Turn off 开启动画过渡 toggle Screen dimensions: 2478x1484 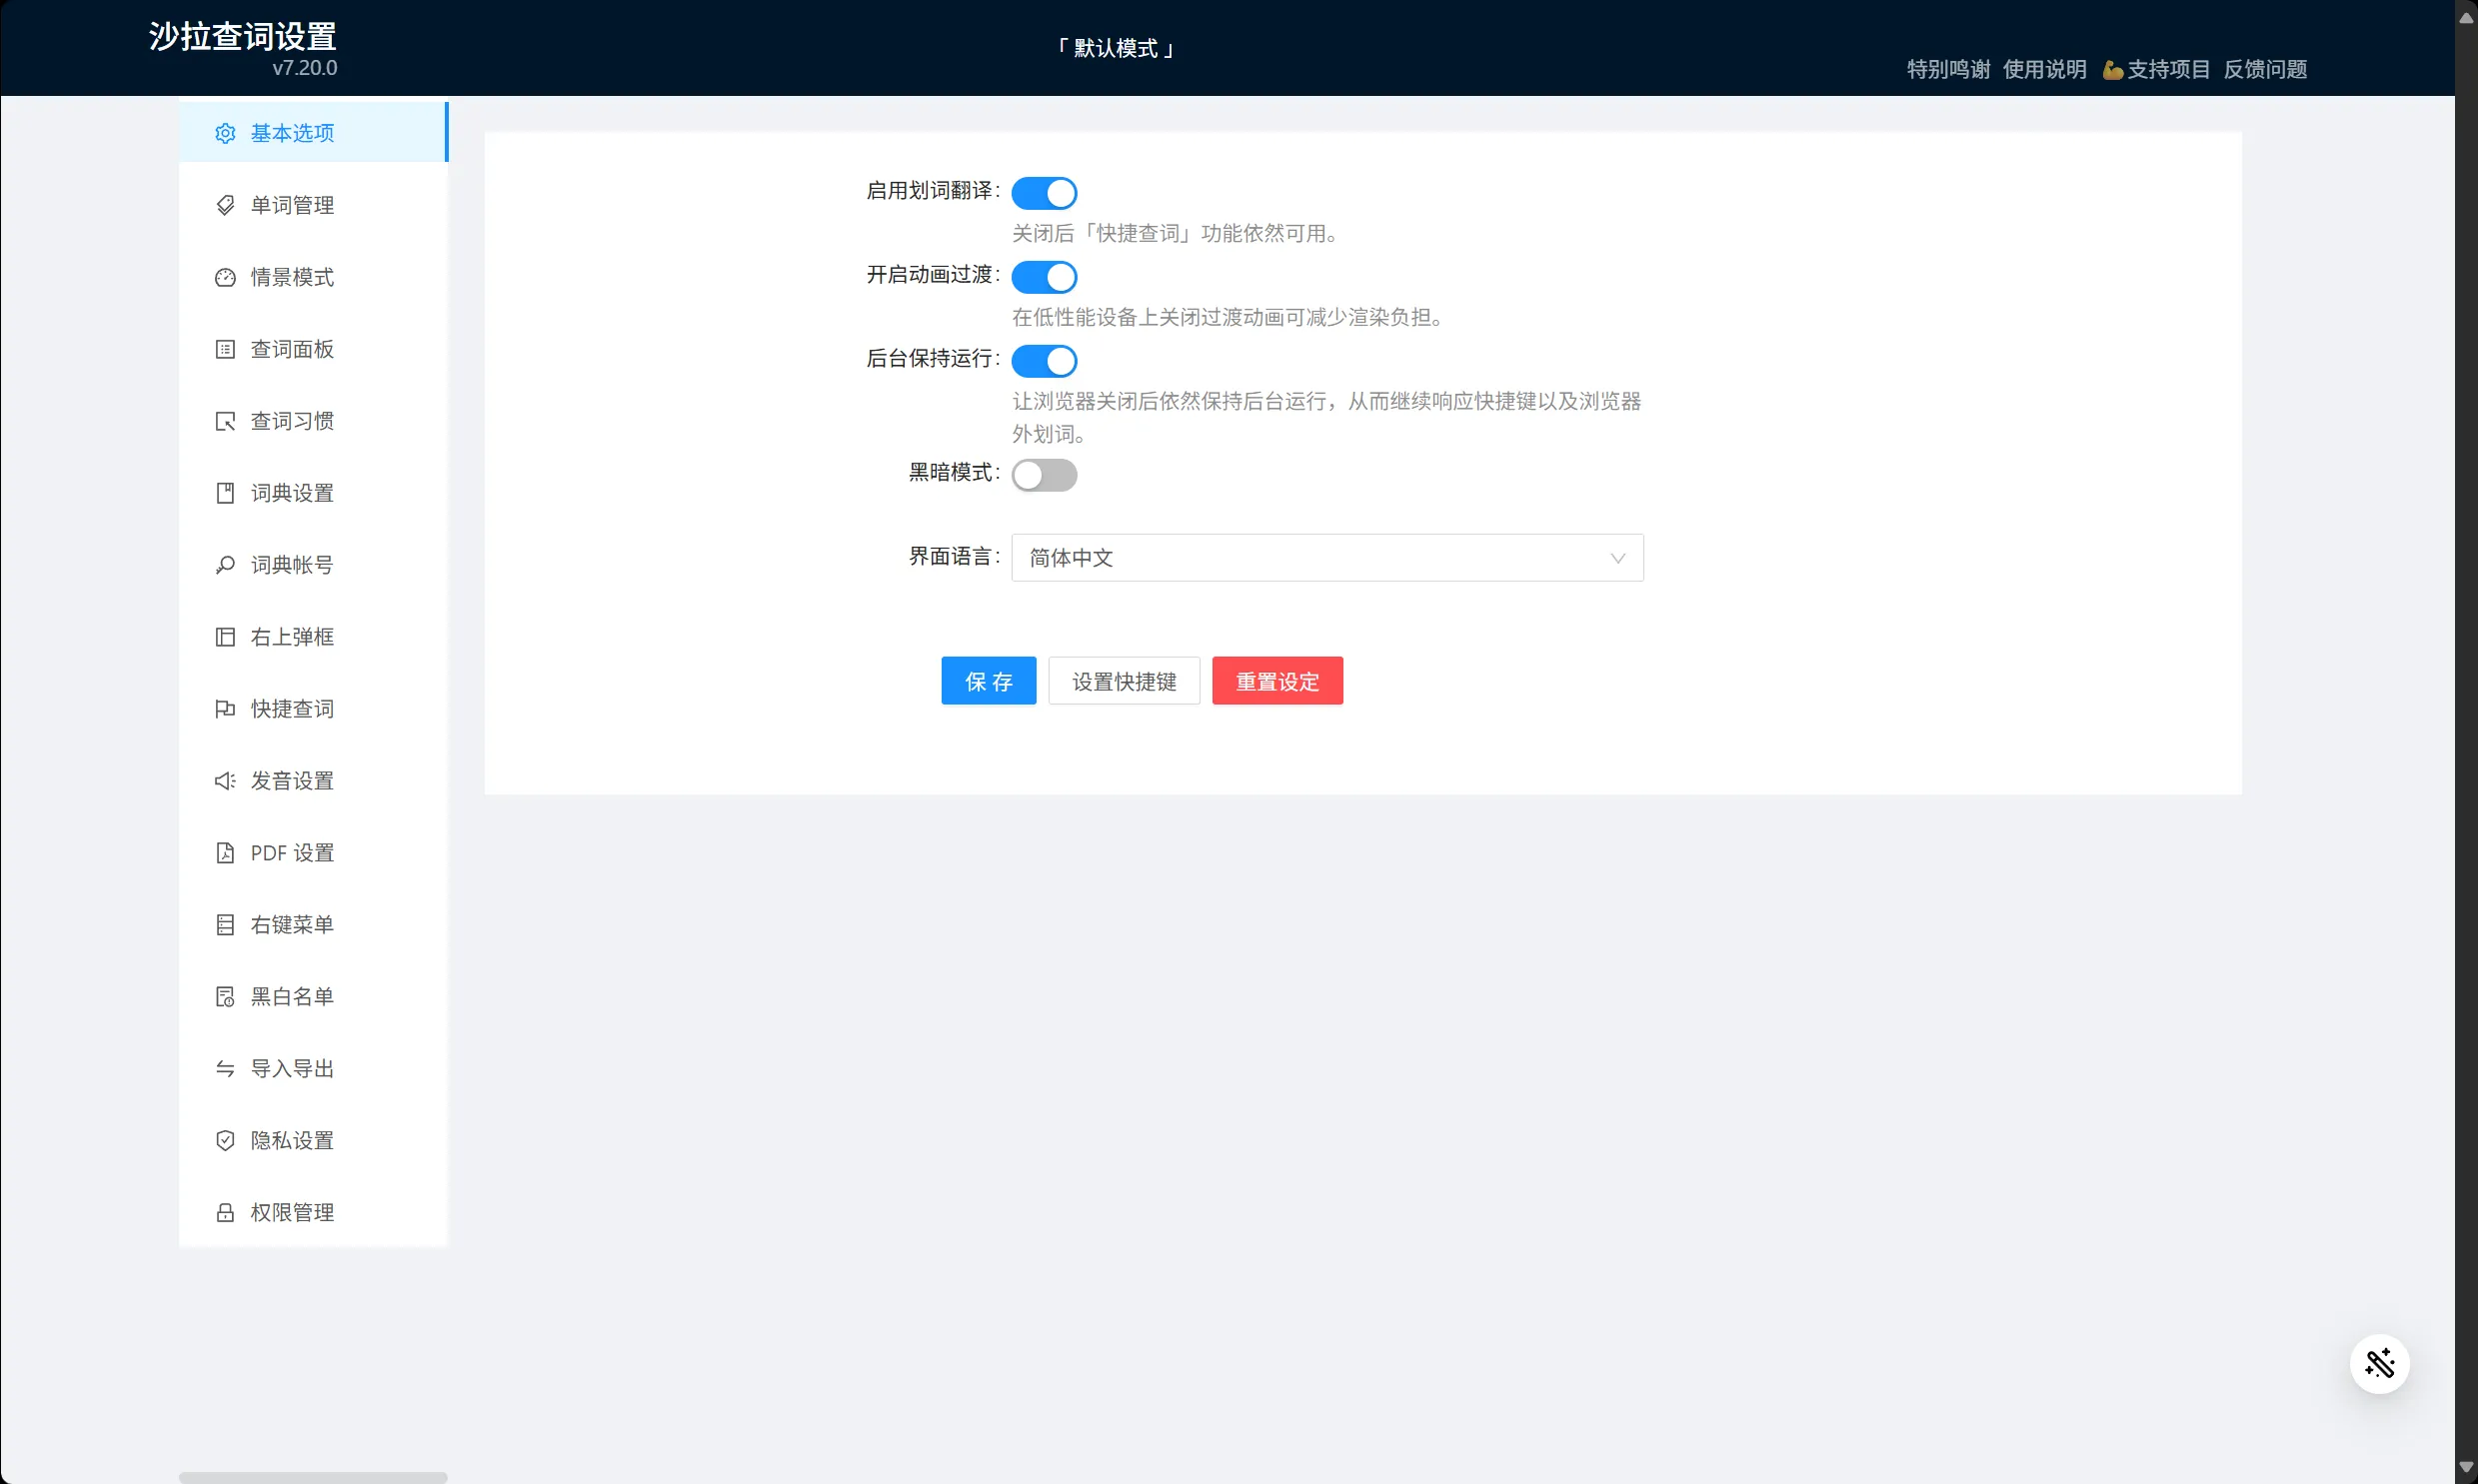point(1044,277)
